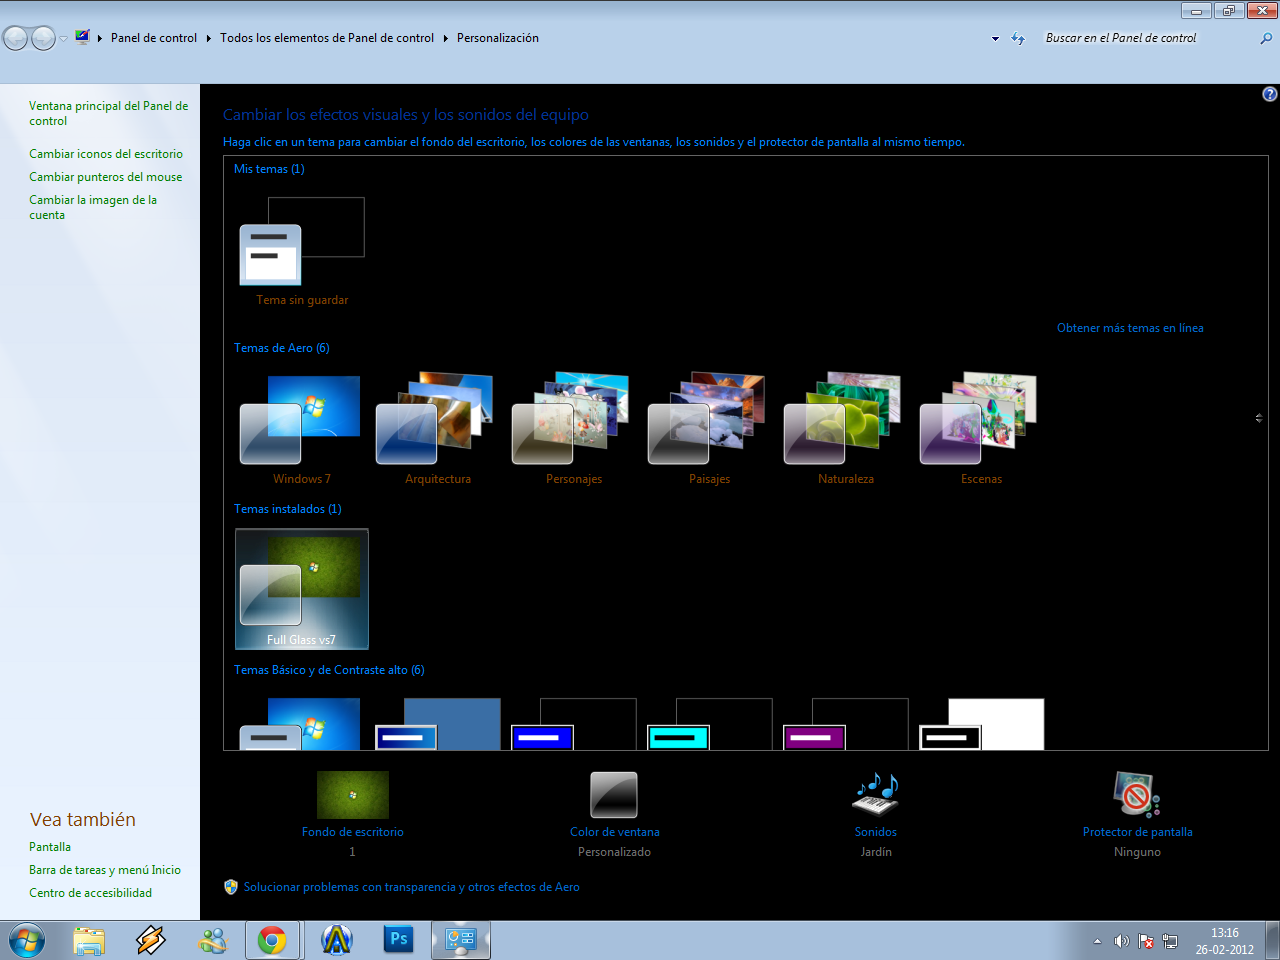Switch to Google Chrome on taskbar

click(x=272, y=941)
